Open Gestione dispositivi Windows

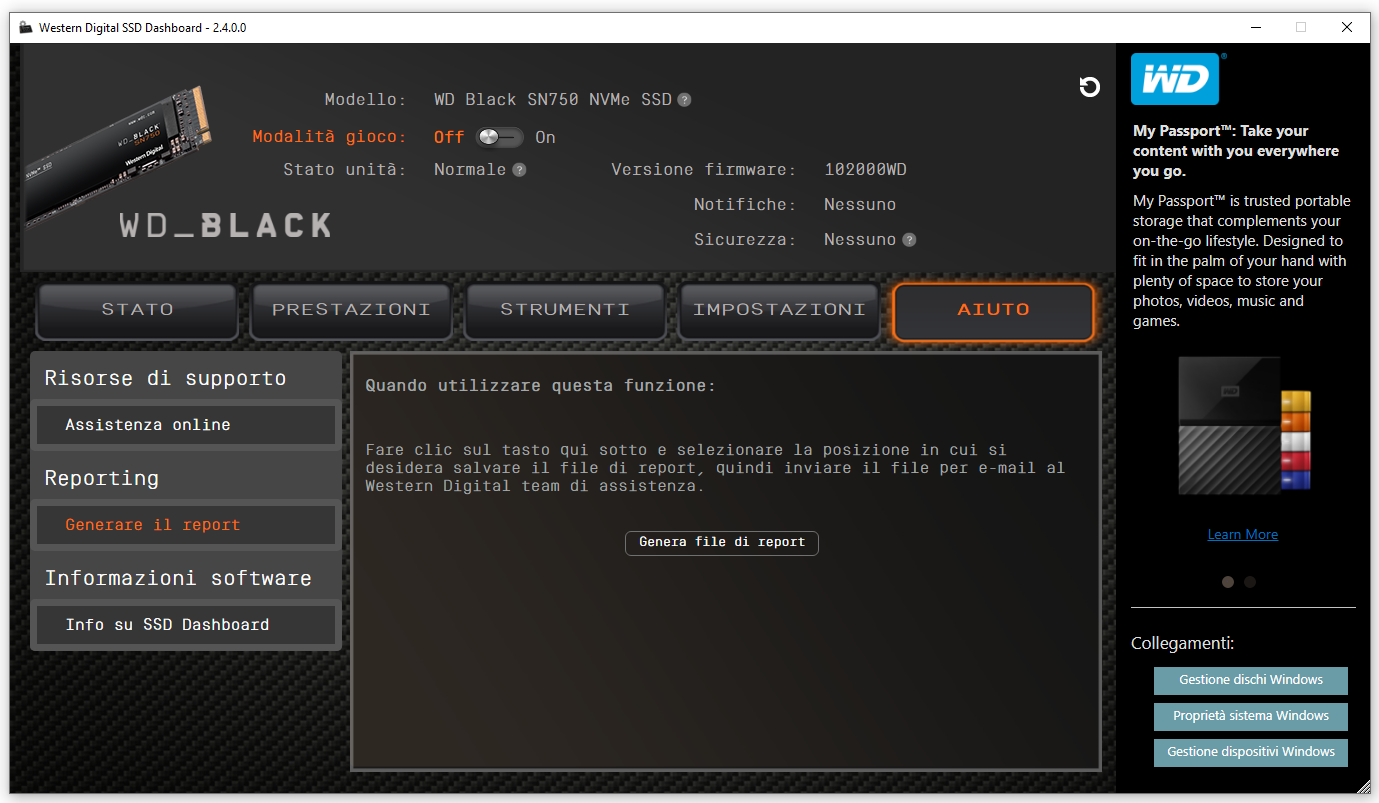point(1251,752)
